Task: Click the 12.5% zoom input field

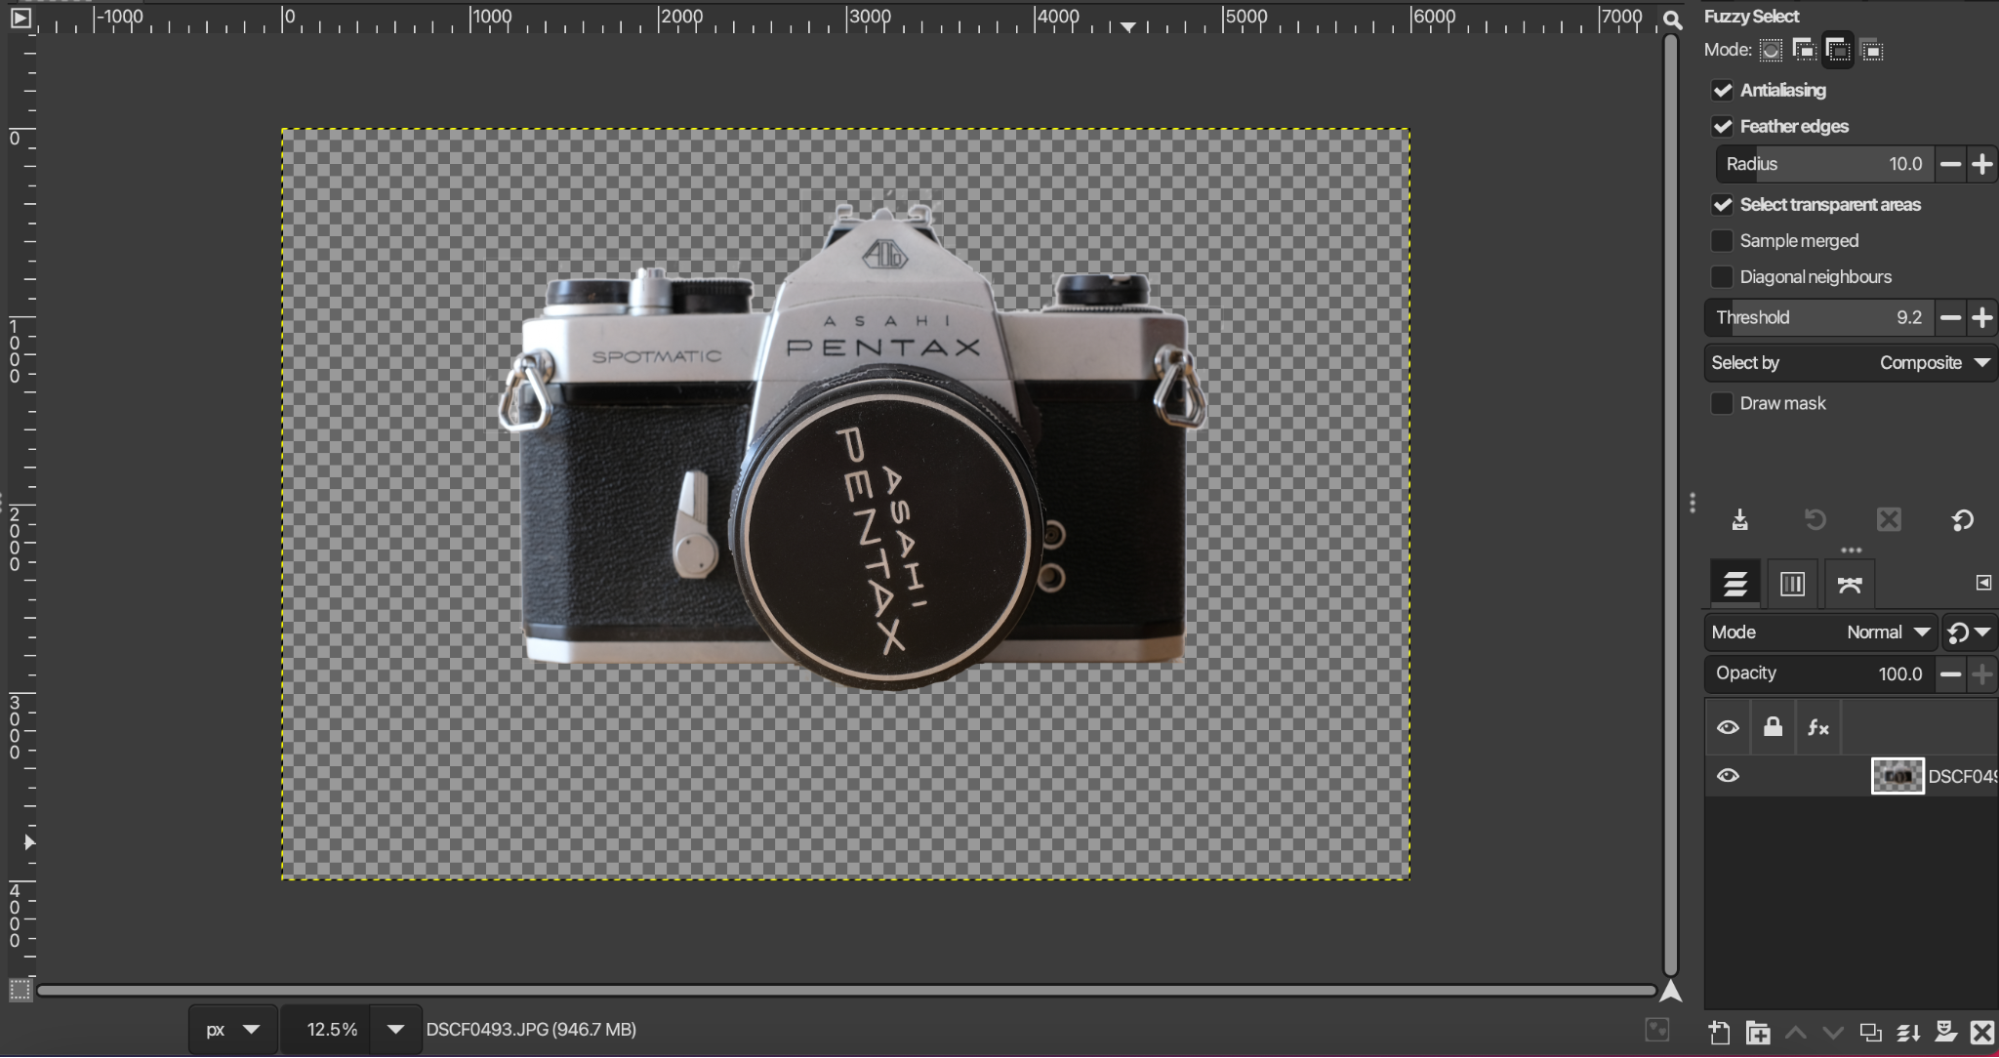Action: pos(327,1029)
